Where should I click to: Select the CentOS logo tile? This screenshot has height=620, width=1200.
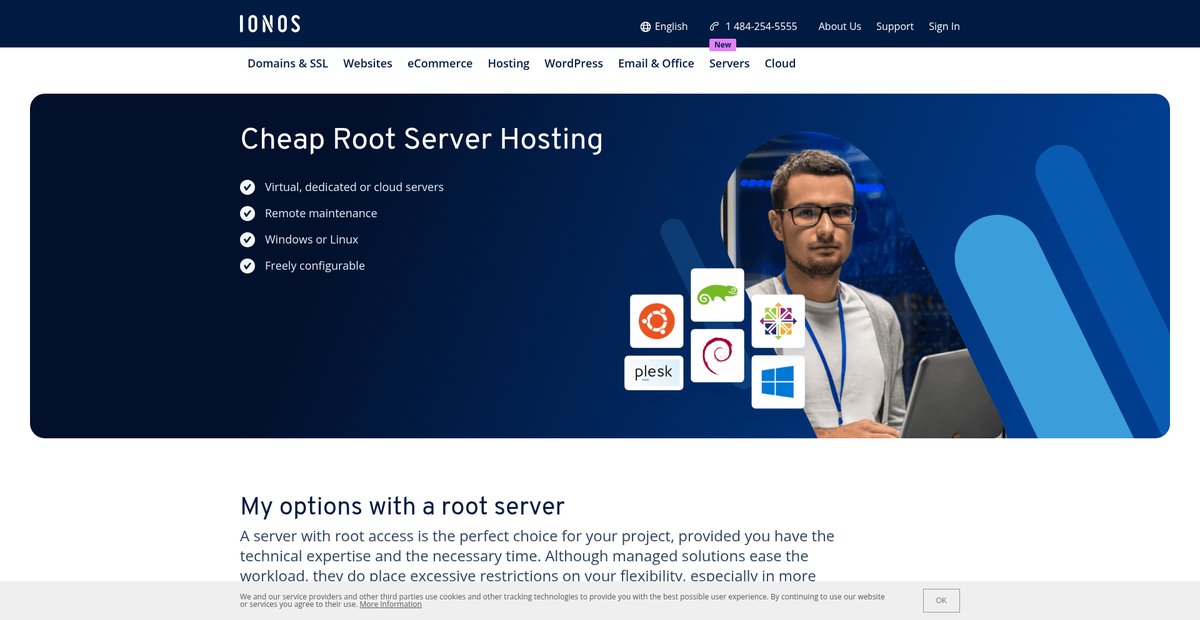(778, 321)
